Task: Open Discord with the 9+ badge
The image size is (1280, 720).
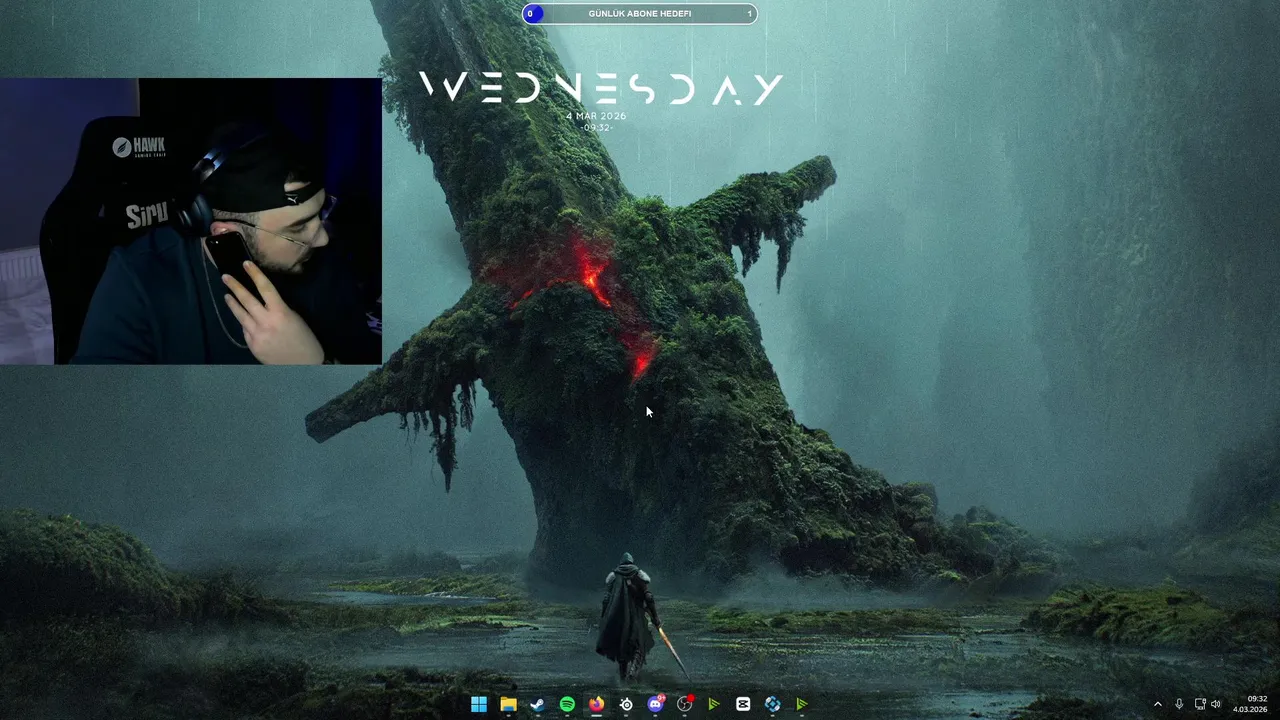Action: (655, 704)
